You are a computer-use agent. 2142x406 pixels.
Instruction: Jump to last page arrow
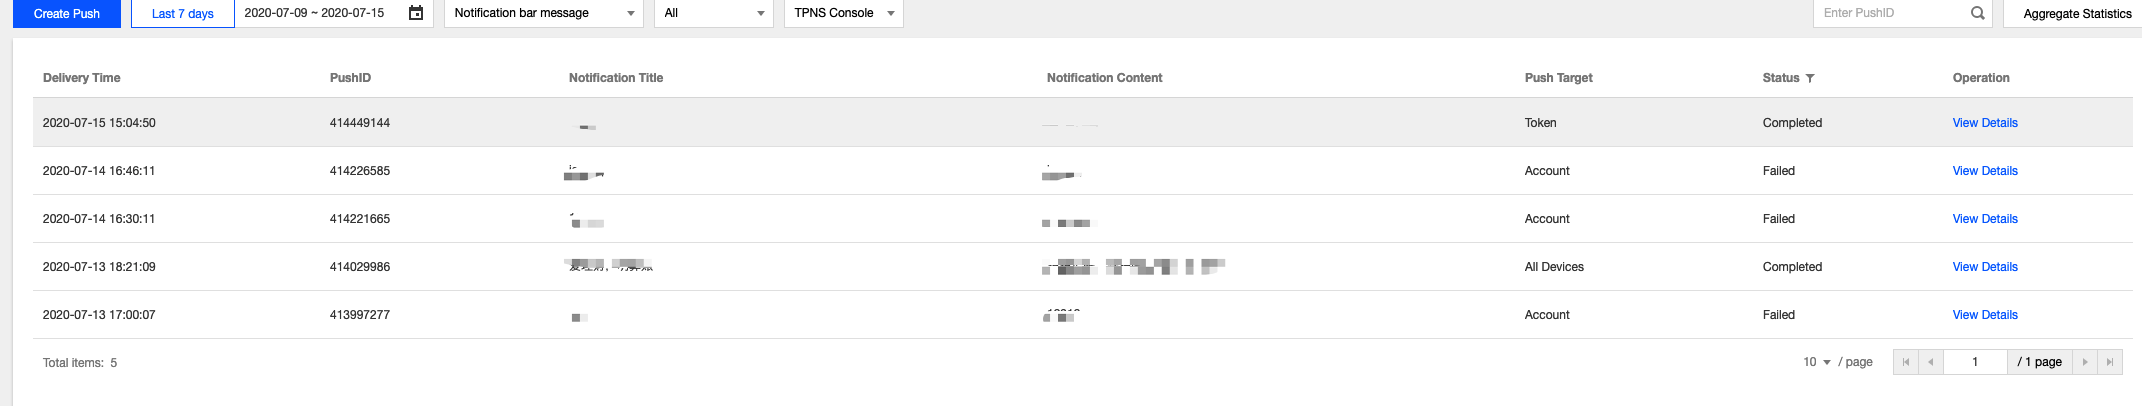coord(2110,362)
